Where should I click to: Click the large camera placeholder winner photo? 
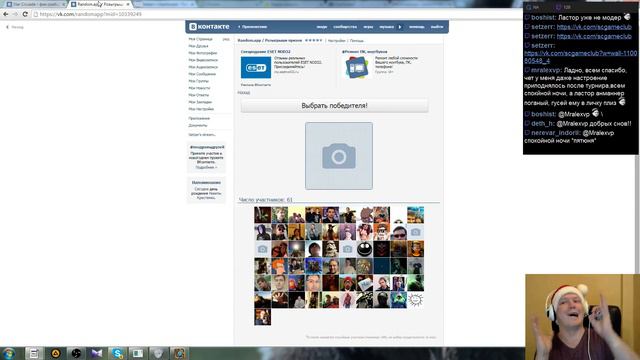click(x=339, y=156)
